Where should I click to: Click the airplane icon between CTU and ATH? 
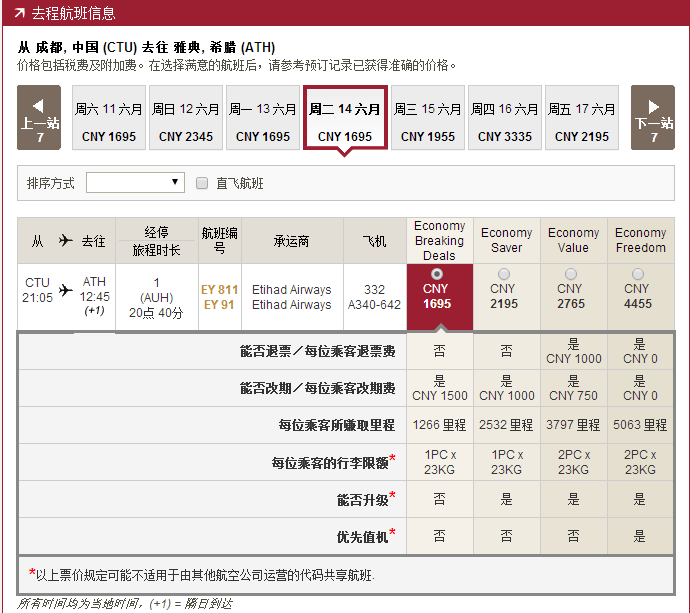pyautogui.click(x=66, y=290)
